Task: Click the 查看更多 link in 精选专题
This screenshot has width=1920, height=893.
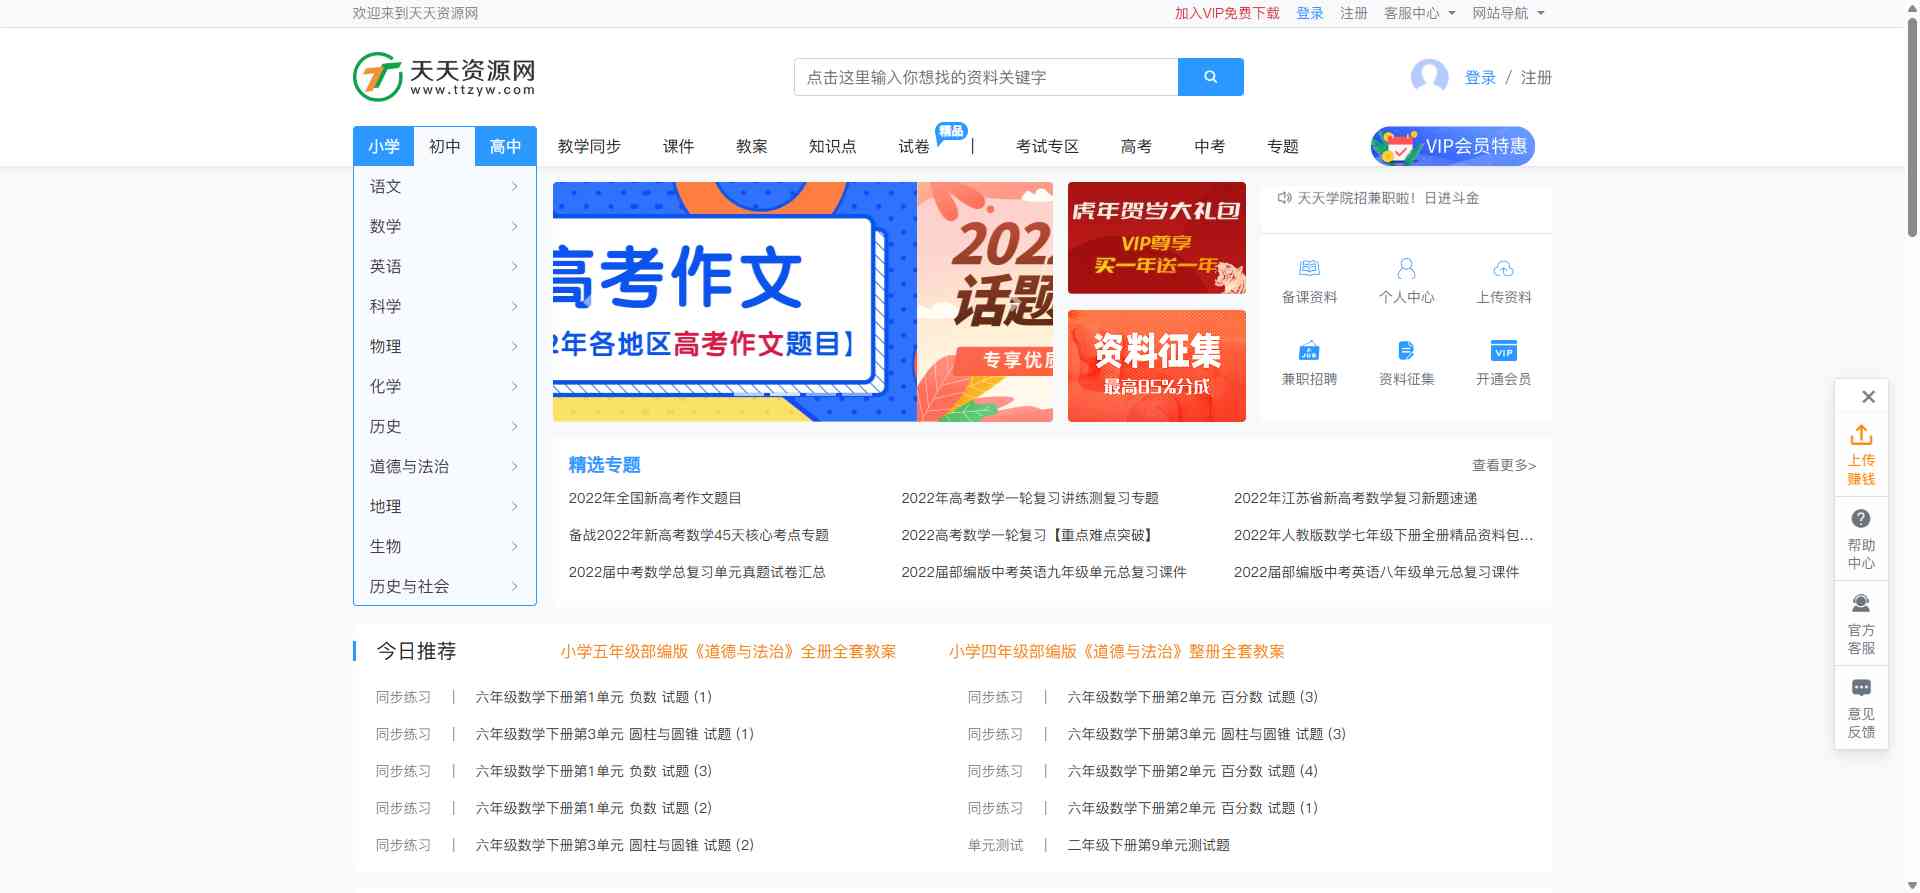Action: tap(1503, 465)
